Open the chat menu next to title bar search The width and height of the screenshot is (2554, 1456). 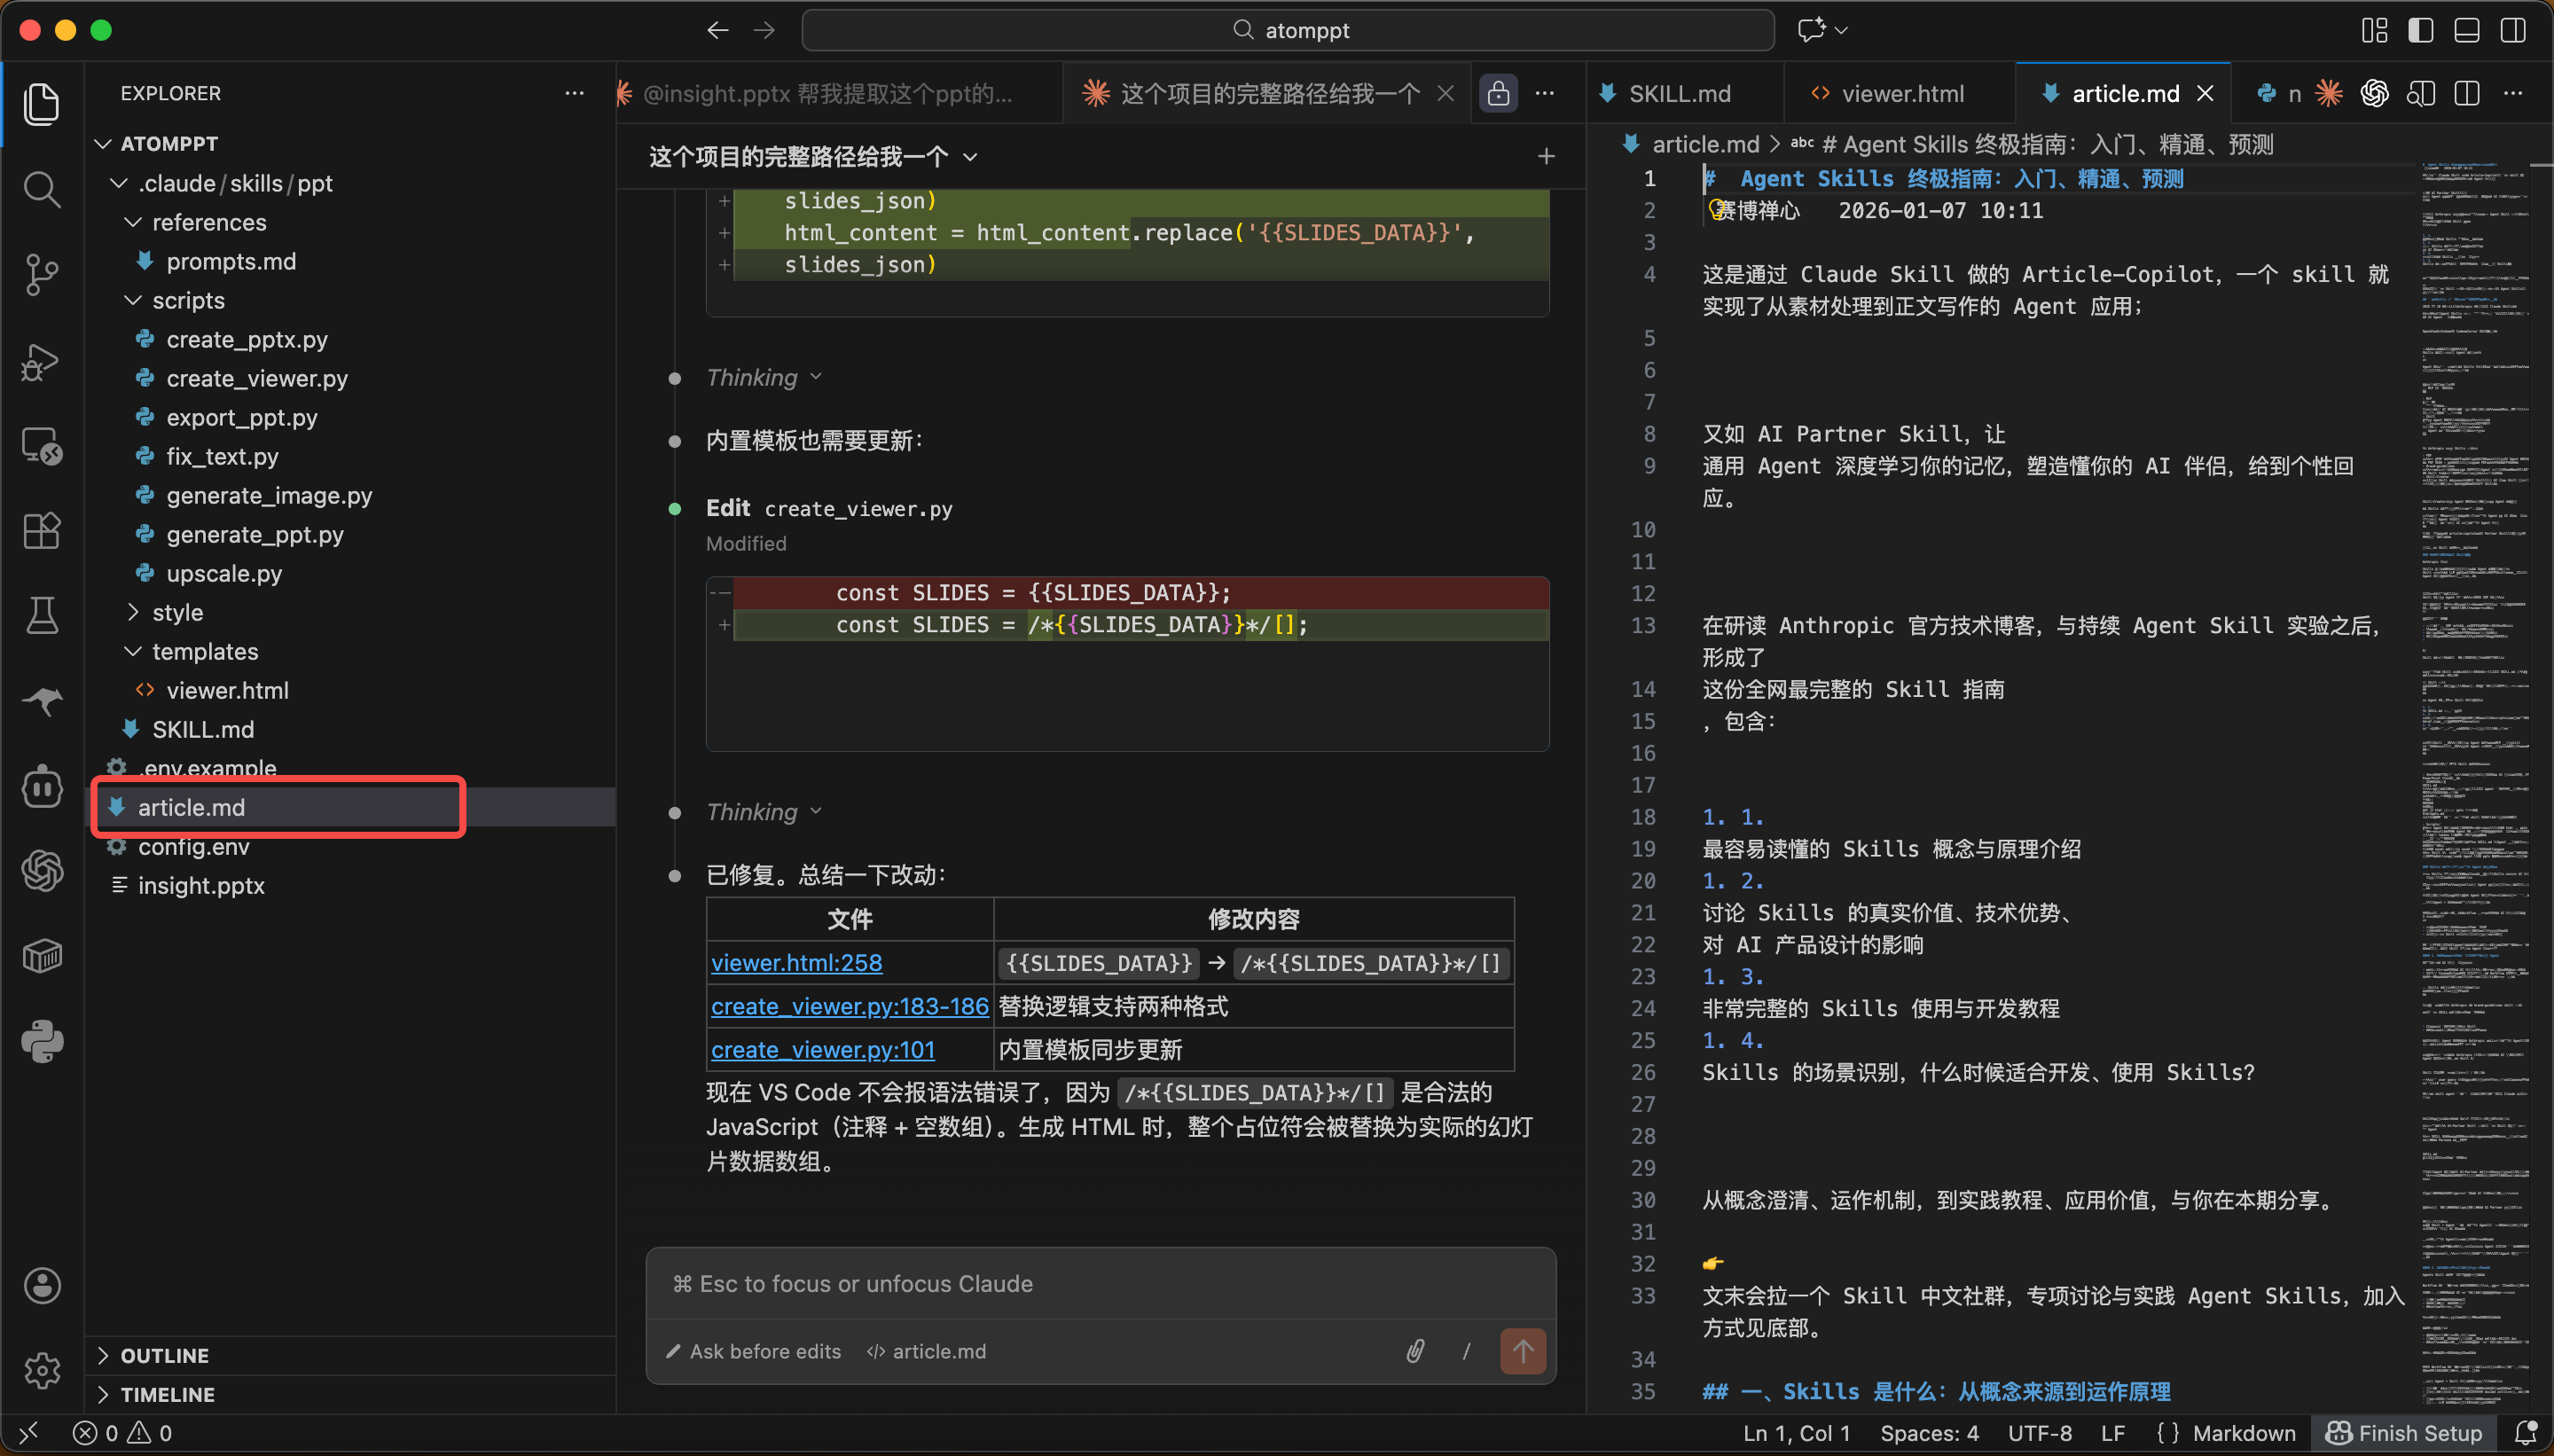point(1823,30)
